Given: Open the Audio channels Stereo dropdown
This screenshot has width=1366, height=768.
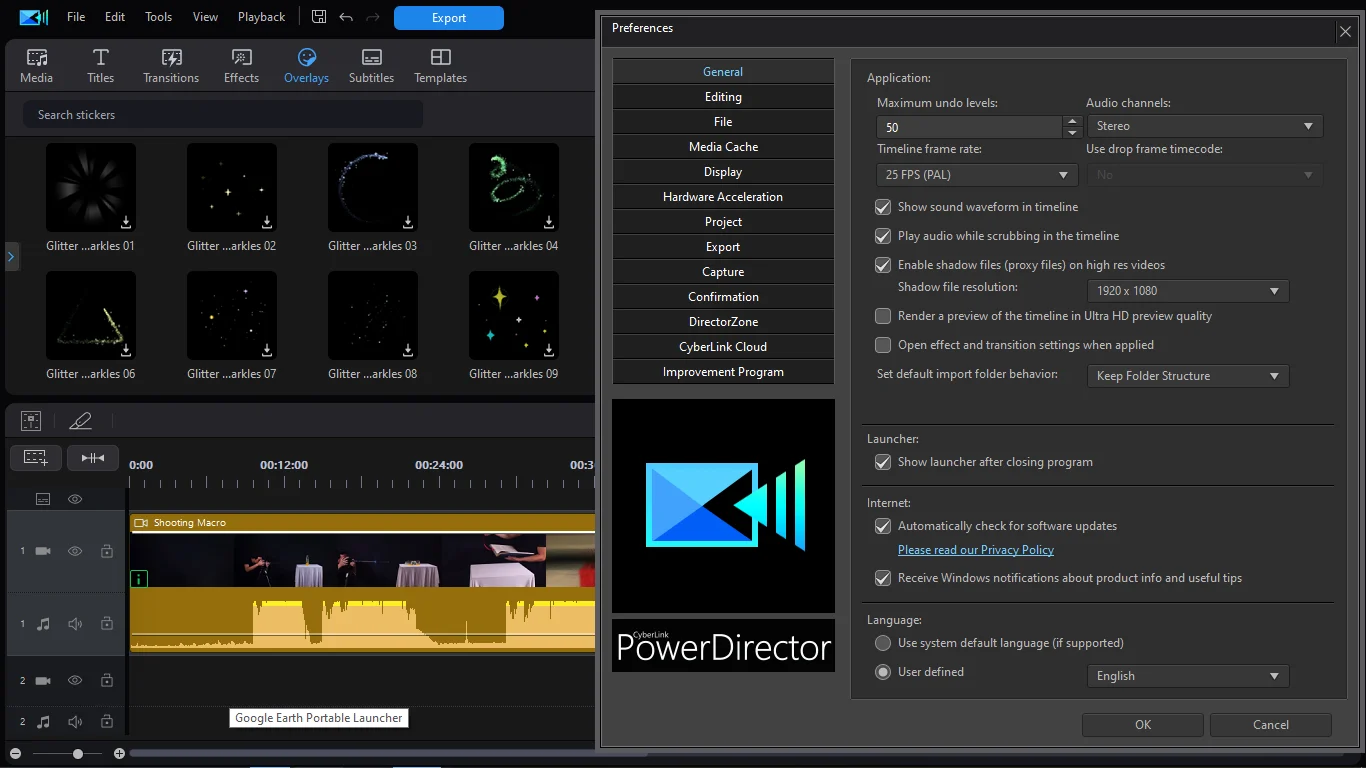Looking at the screenshot, I should click(1204, 126).
